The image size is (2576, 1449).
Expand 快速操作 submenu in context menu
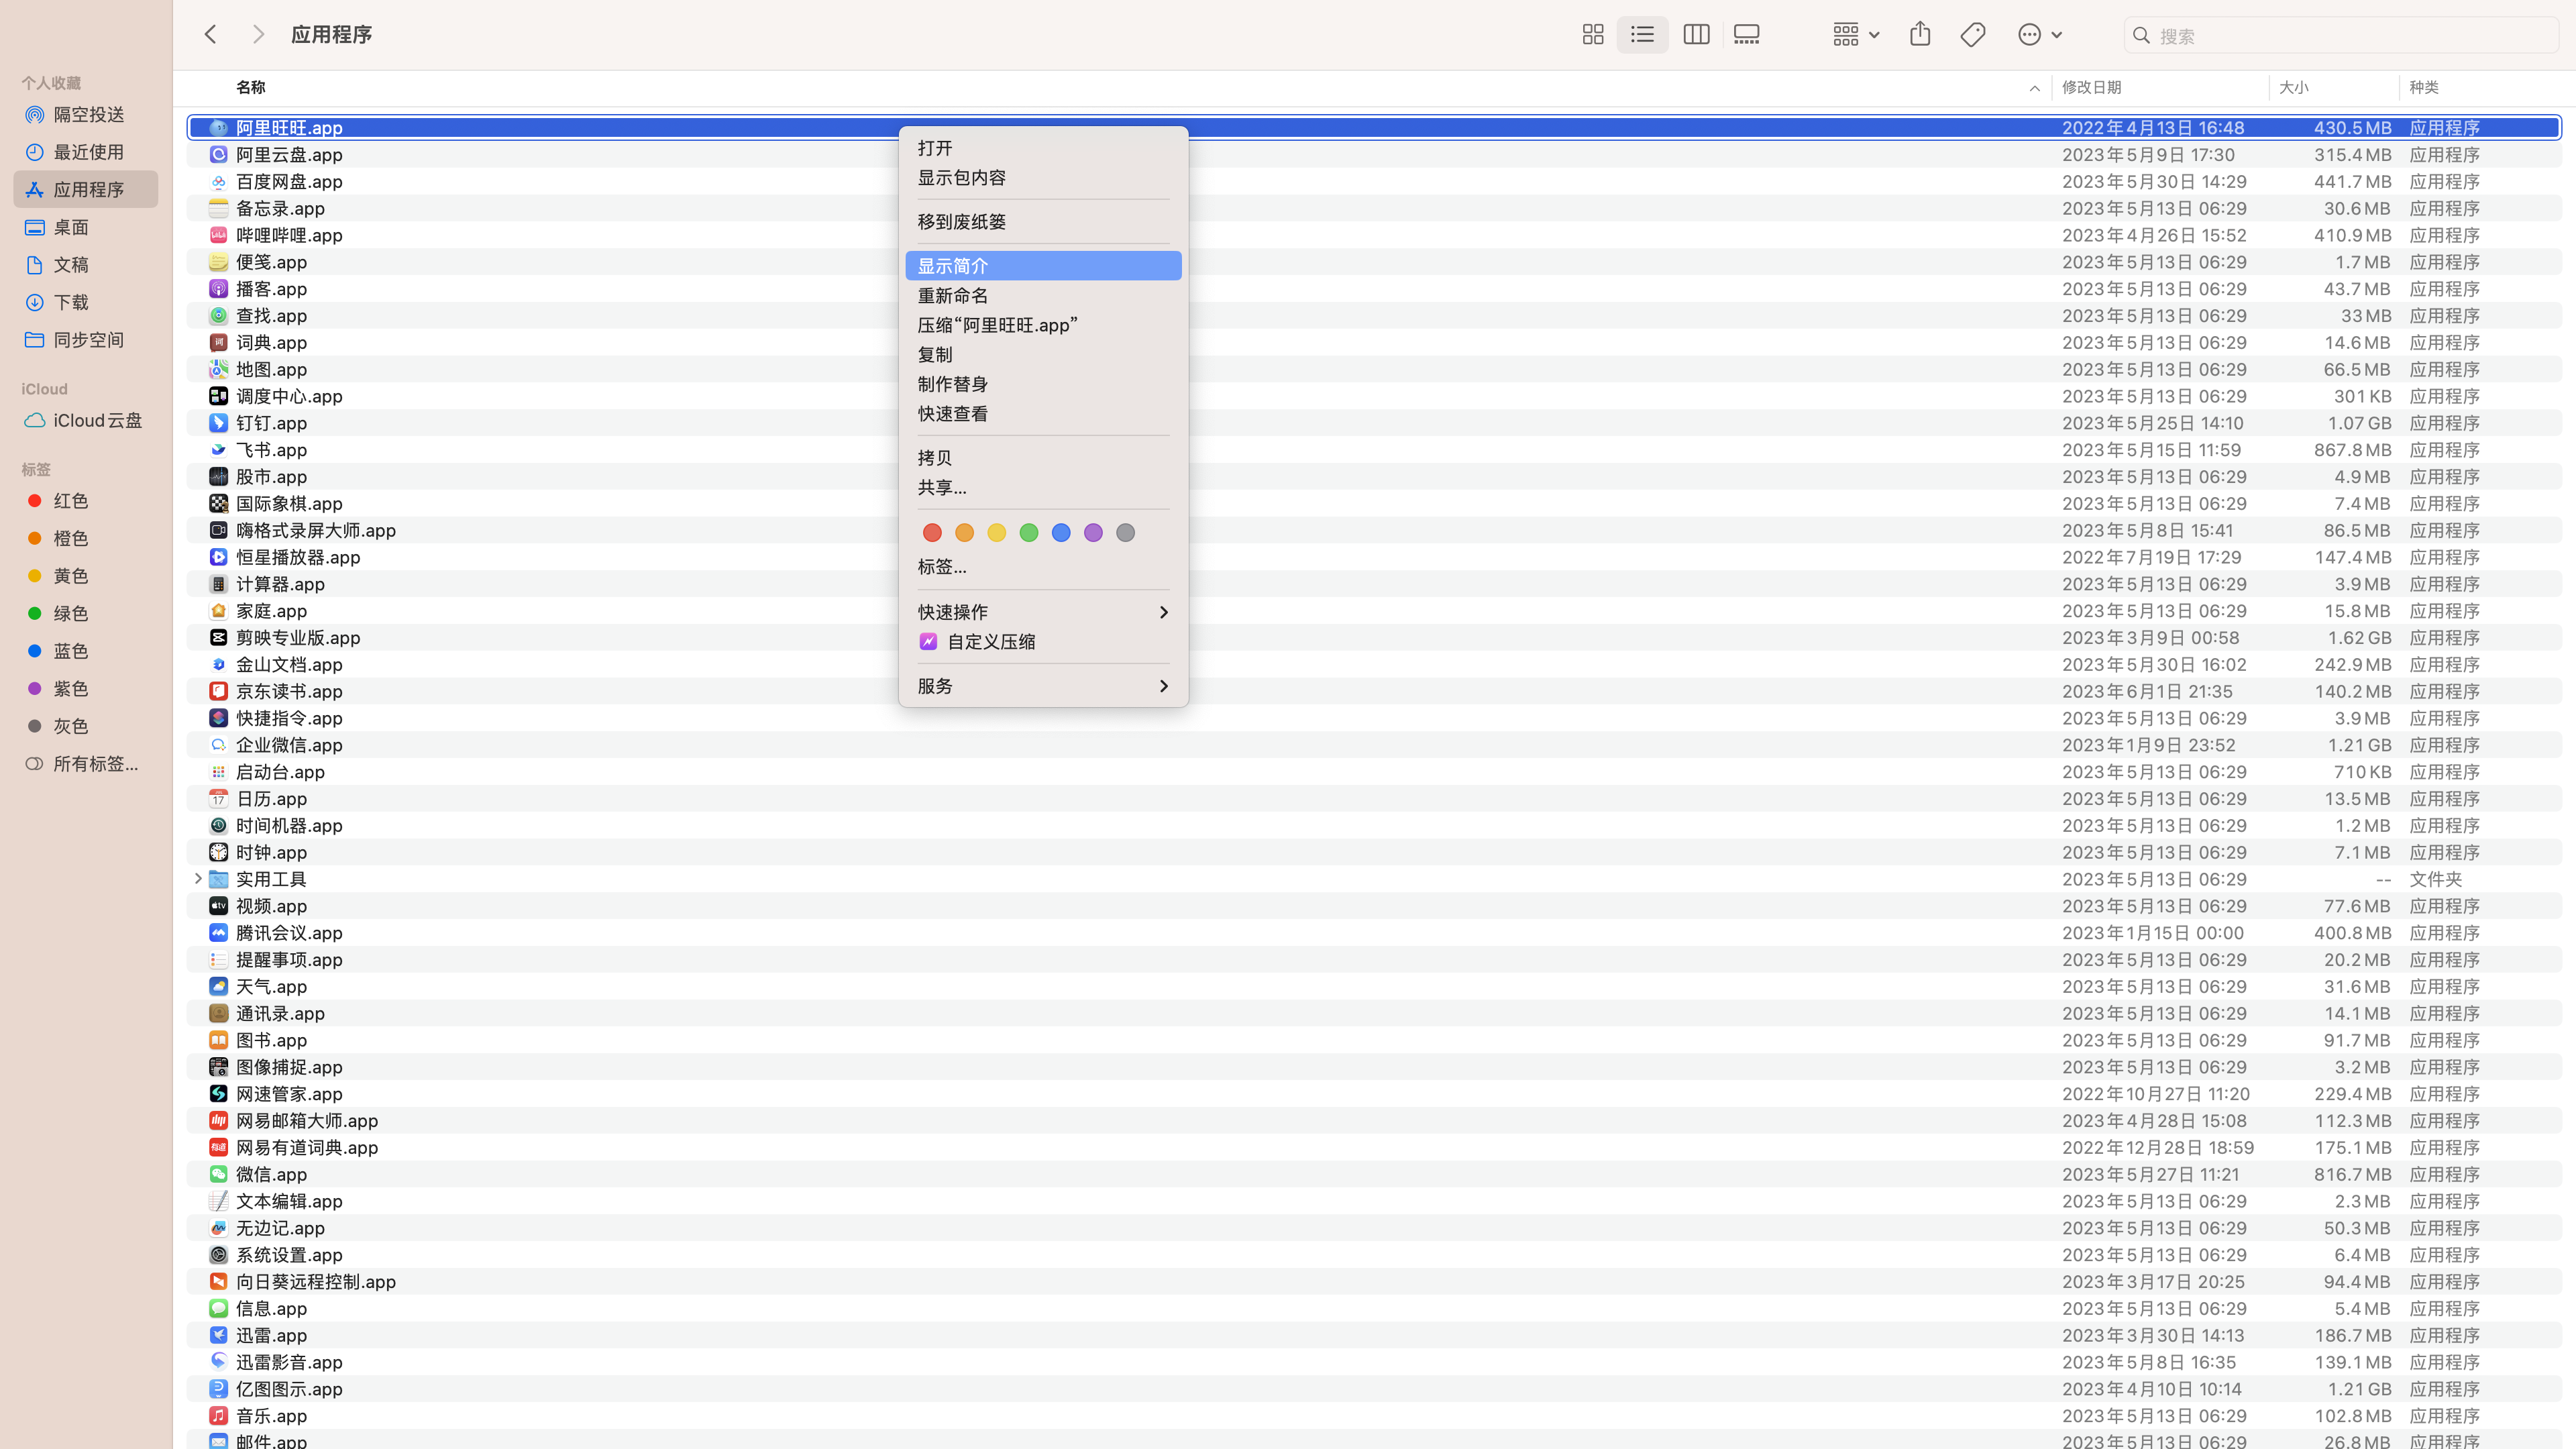(1043, 612)
